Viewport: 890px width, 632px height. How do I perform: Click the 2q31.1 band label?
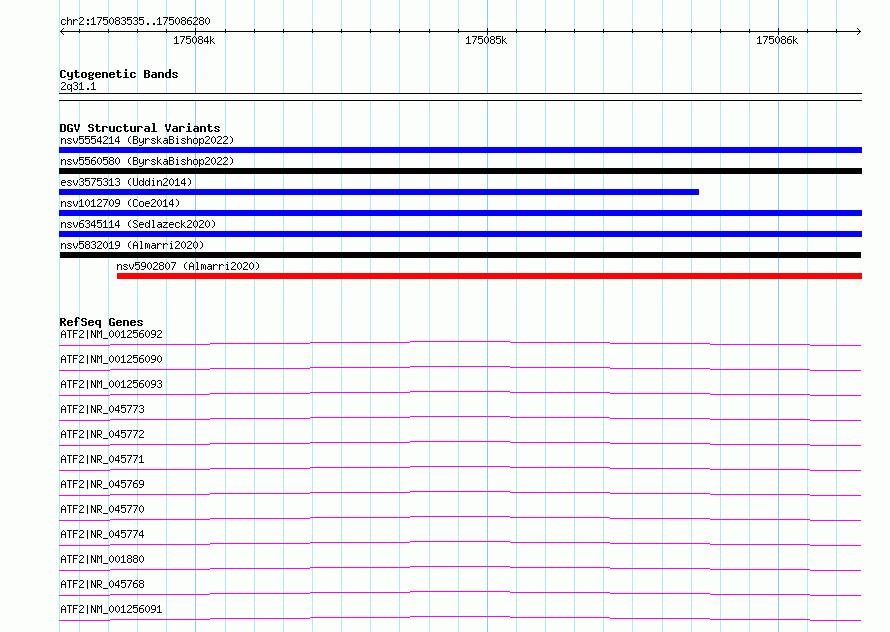click(x=78, y=86)
